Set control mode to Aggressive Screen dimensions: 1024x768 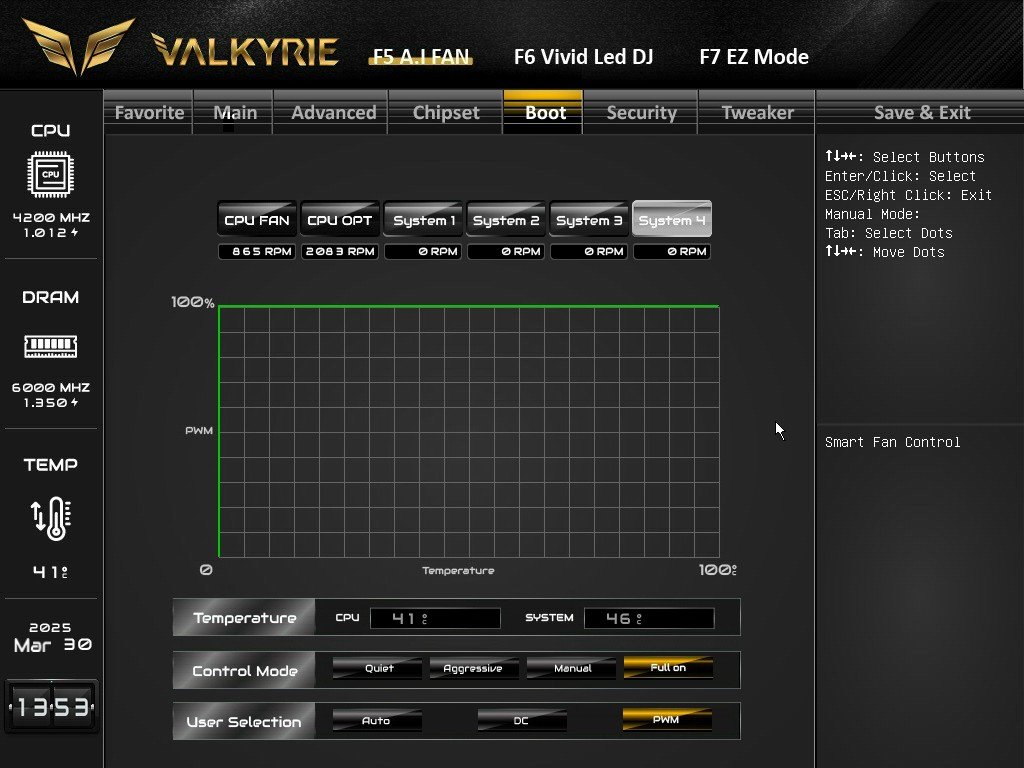(473, 669)
